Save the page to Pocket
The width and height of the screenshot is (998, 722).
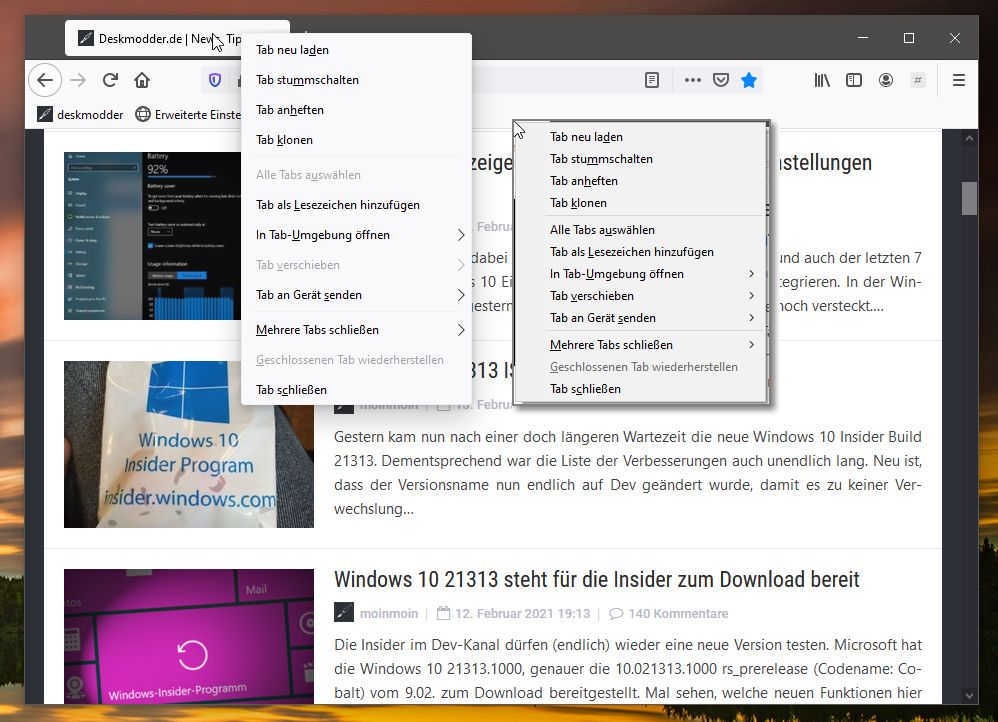click(x=720, y=80)
